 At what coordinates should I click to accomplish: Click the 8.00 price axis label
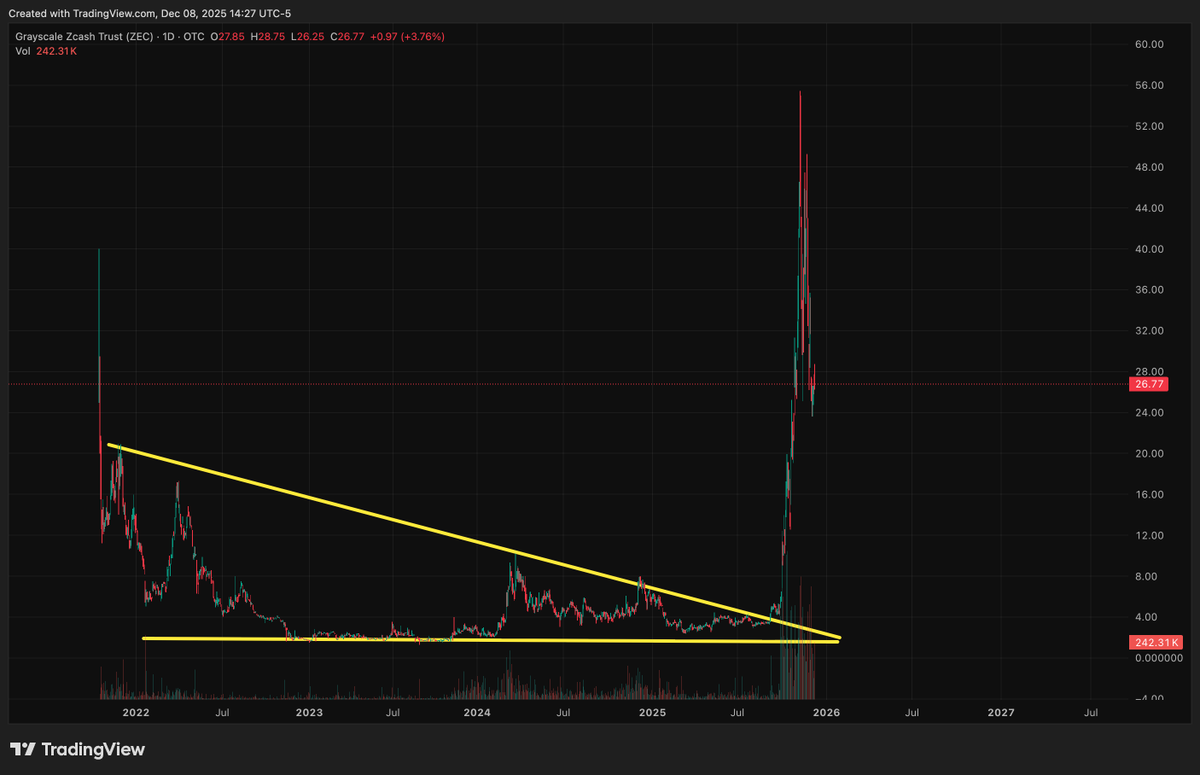pos(1146,576)
